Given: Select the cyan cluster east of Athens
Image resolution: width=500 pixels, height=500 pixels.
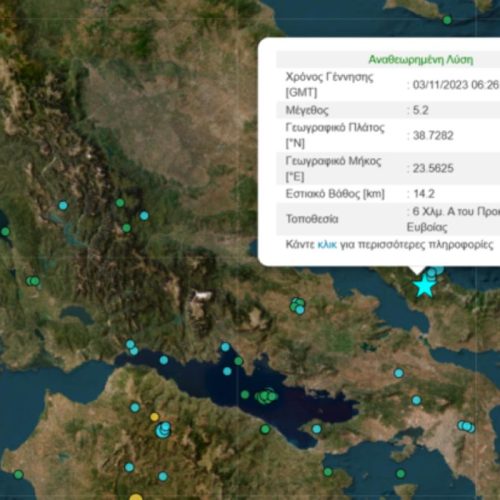Looking at the screenshot, I should pos(467,426).
